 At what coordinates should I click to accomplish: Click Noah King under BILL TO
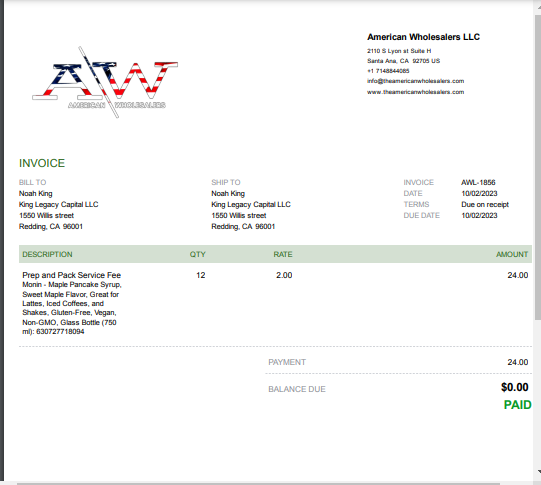pyautogui.click(x=36, y=193)
